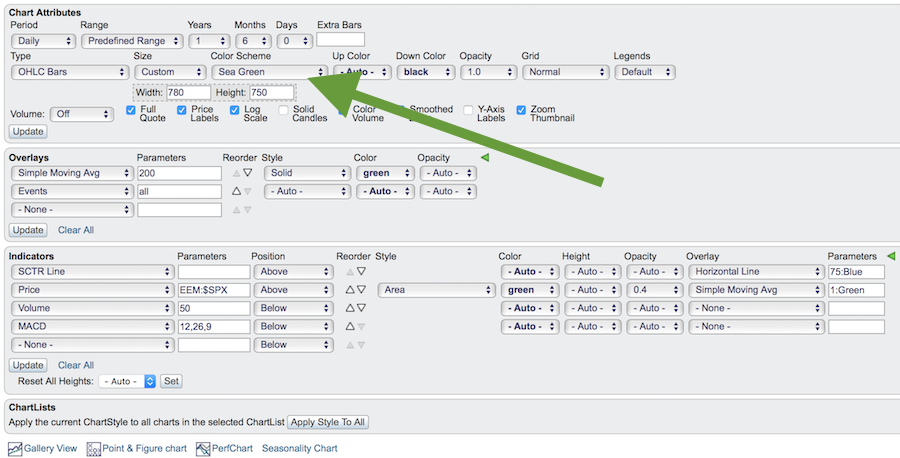Toggle the Zoom Thumbnail checkbox

pyautogui.click(x=521, y=110)
